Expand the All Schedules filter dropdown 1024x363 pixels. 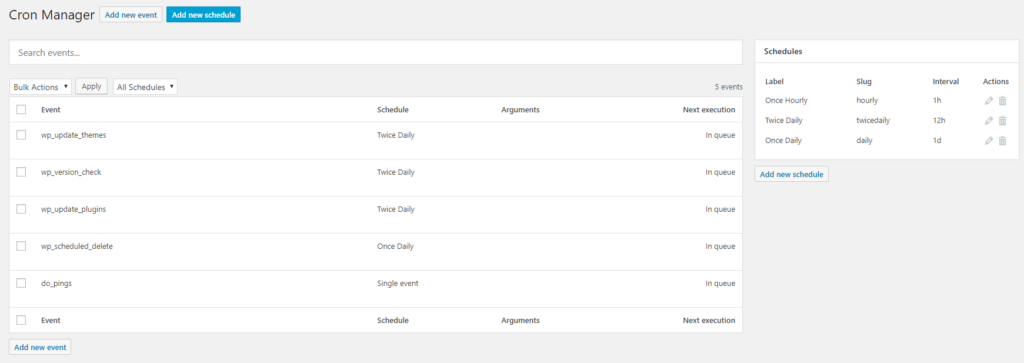[x=145, y=87]
